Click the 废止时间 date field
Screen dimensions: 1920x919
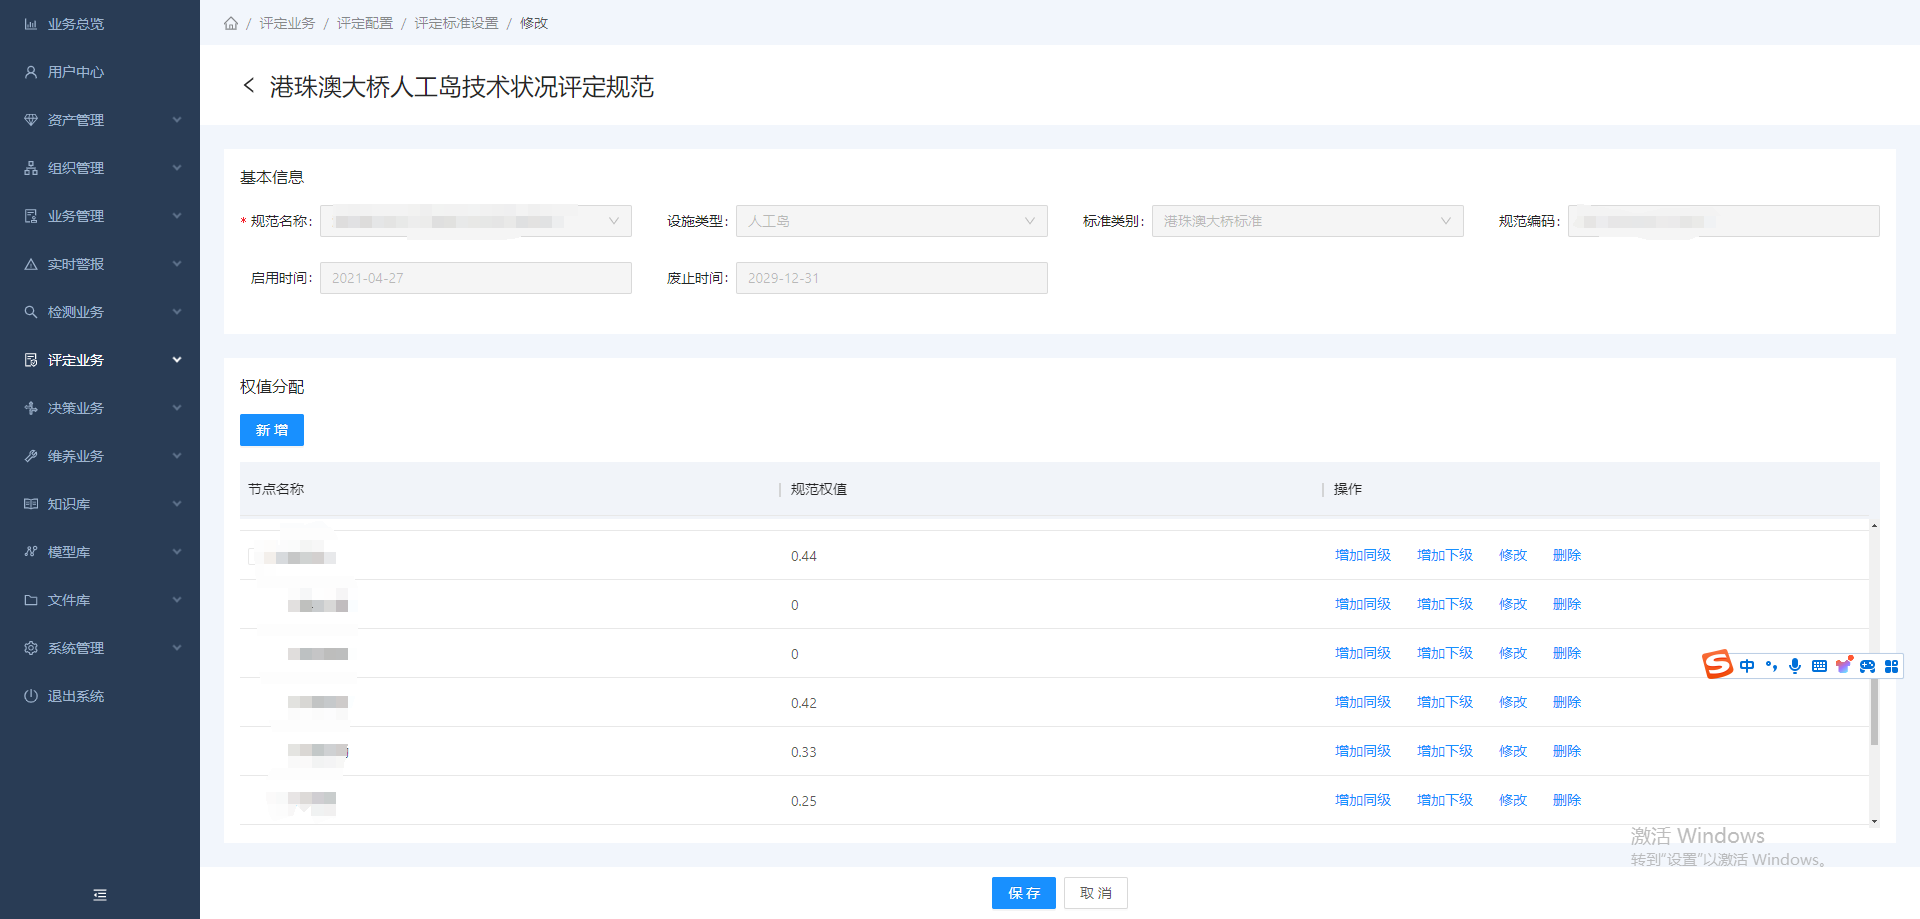(x=892, y=278)
